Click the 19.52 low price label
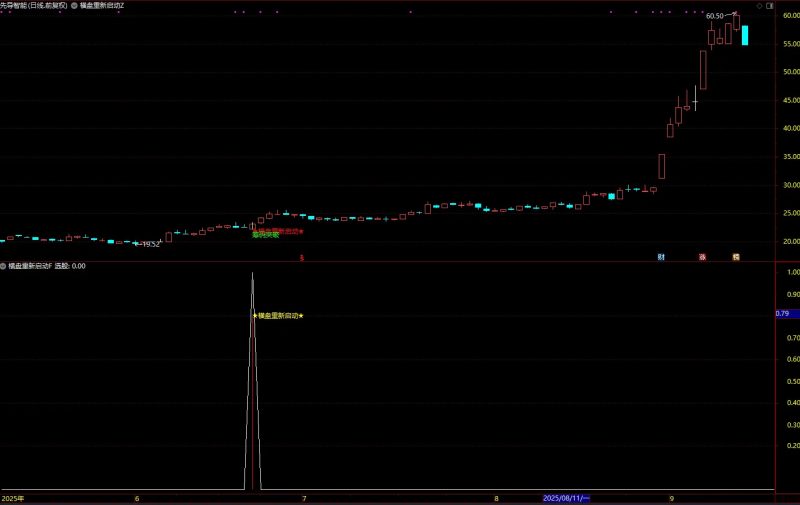This screenshot has height=505, width=800. (x=150, y=244)
